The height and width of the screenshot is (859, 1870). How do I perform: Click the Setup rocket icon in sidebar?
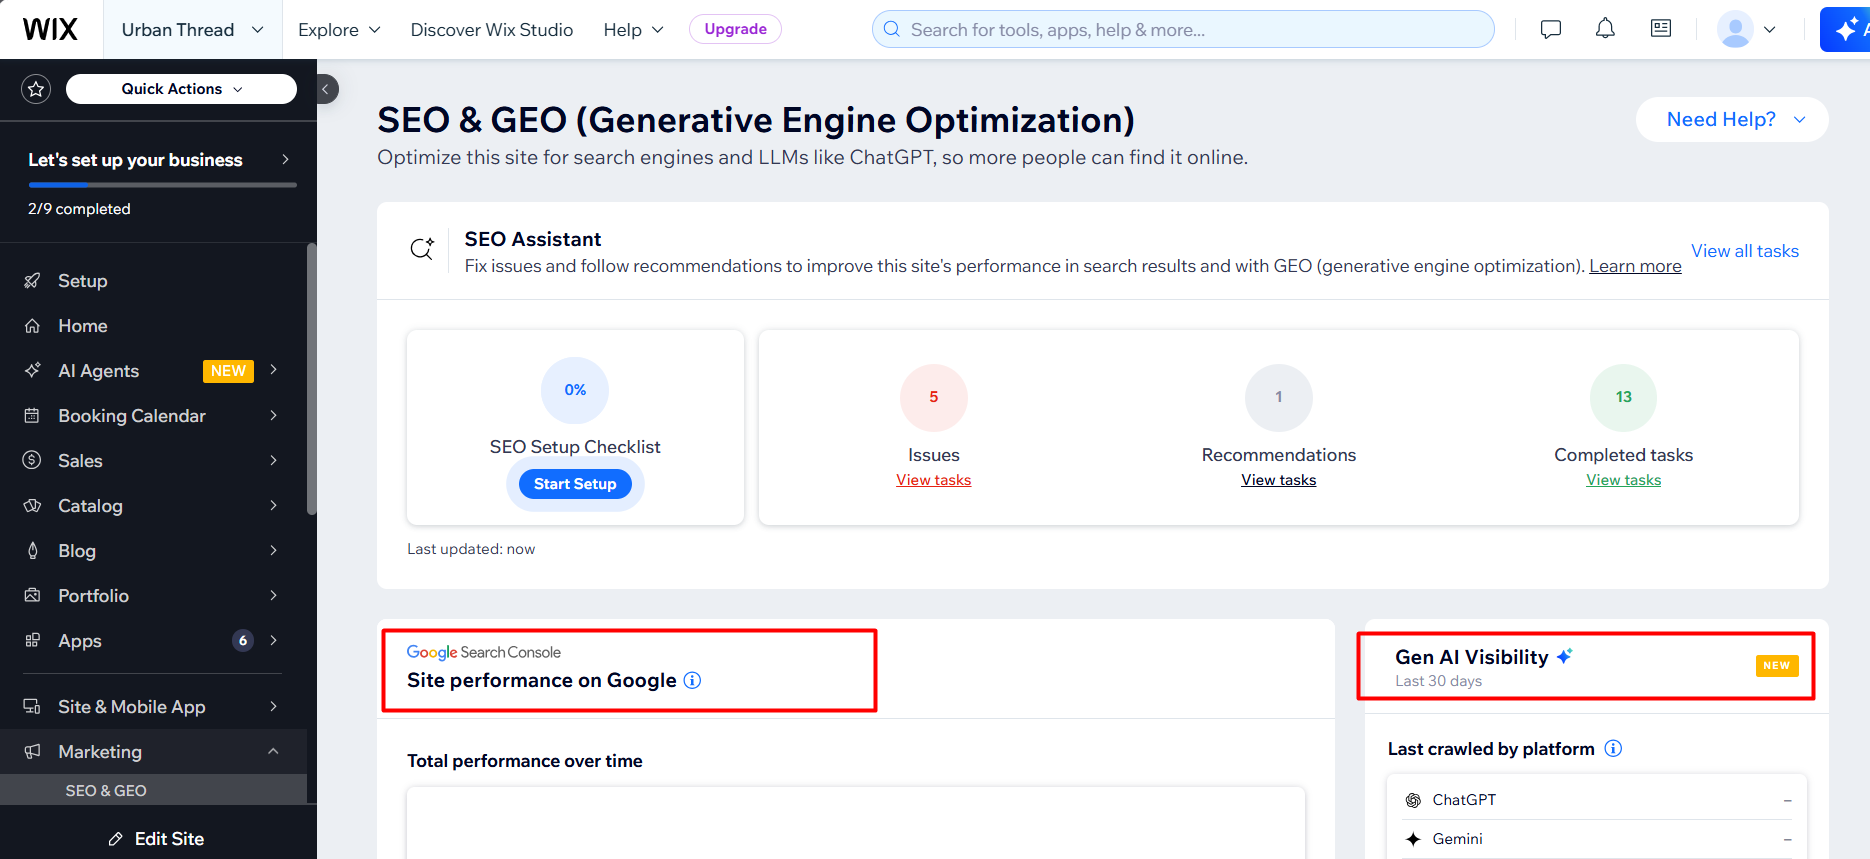32,281
